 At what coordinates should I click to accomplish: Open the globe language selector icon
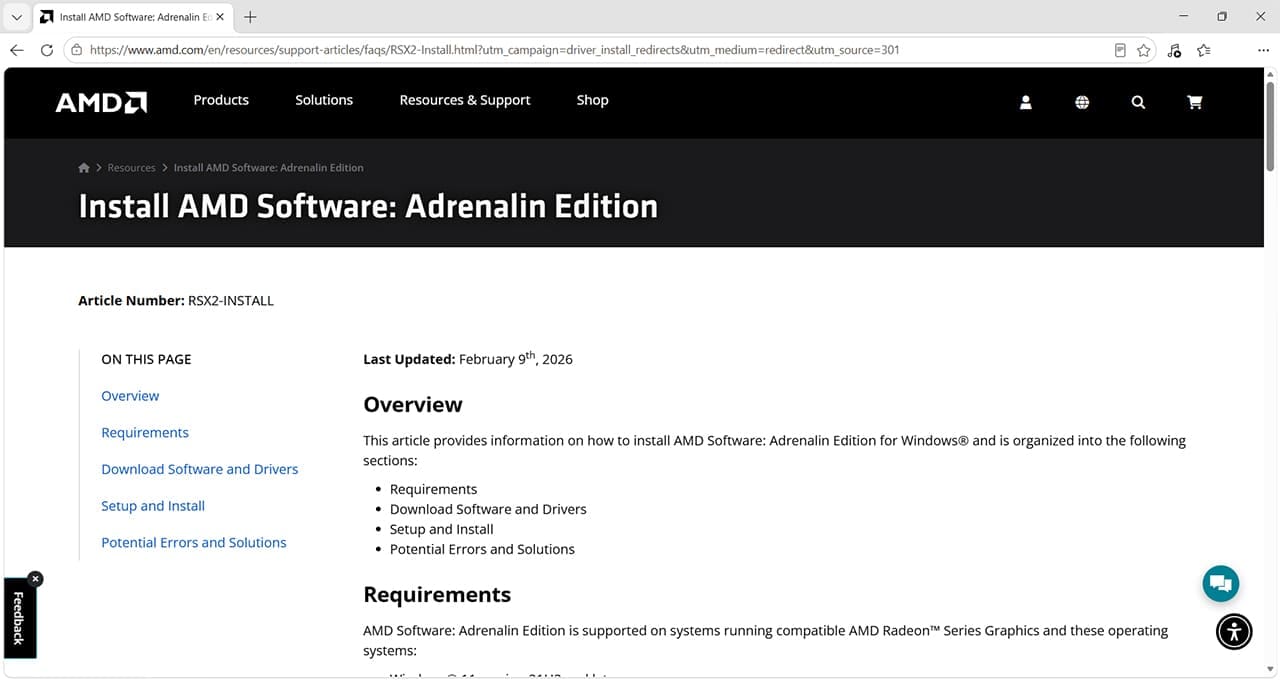1082,102
